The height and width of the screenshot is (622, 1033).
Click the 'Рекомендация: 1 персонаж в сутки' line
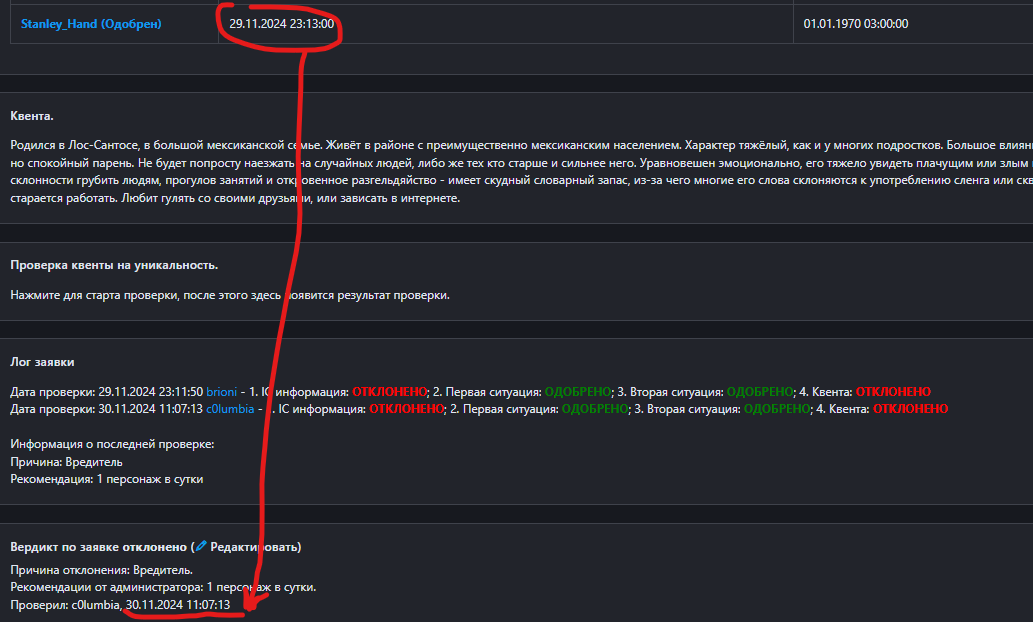coord(107,479)
